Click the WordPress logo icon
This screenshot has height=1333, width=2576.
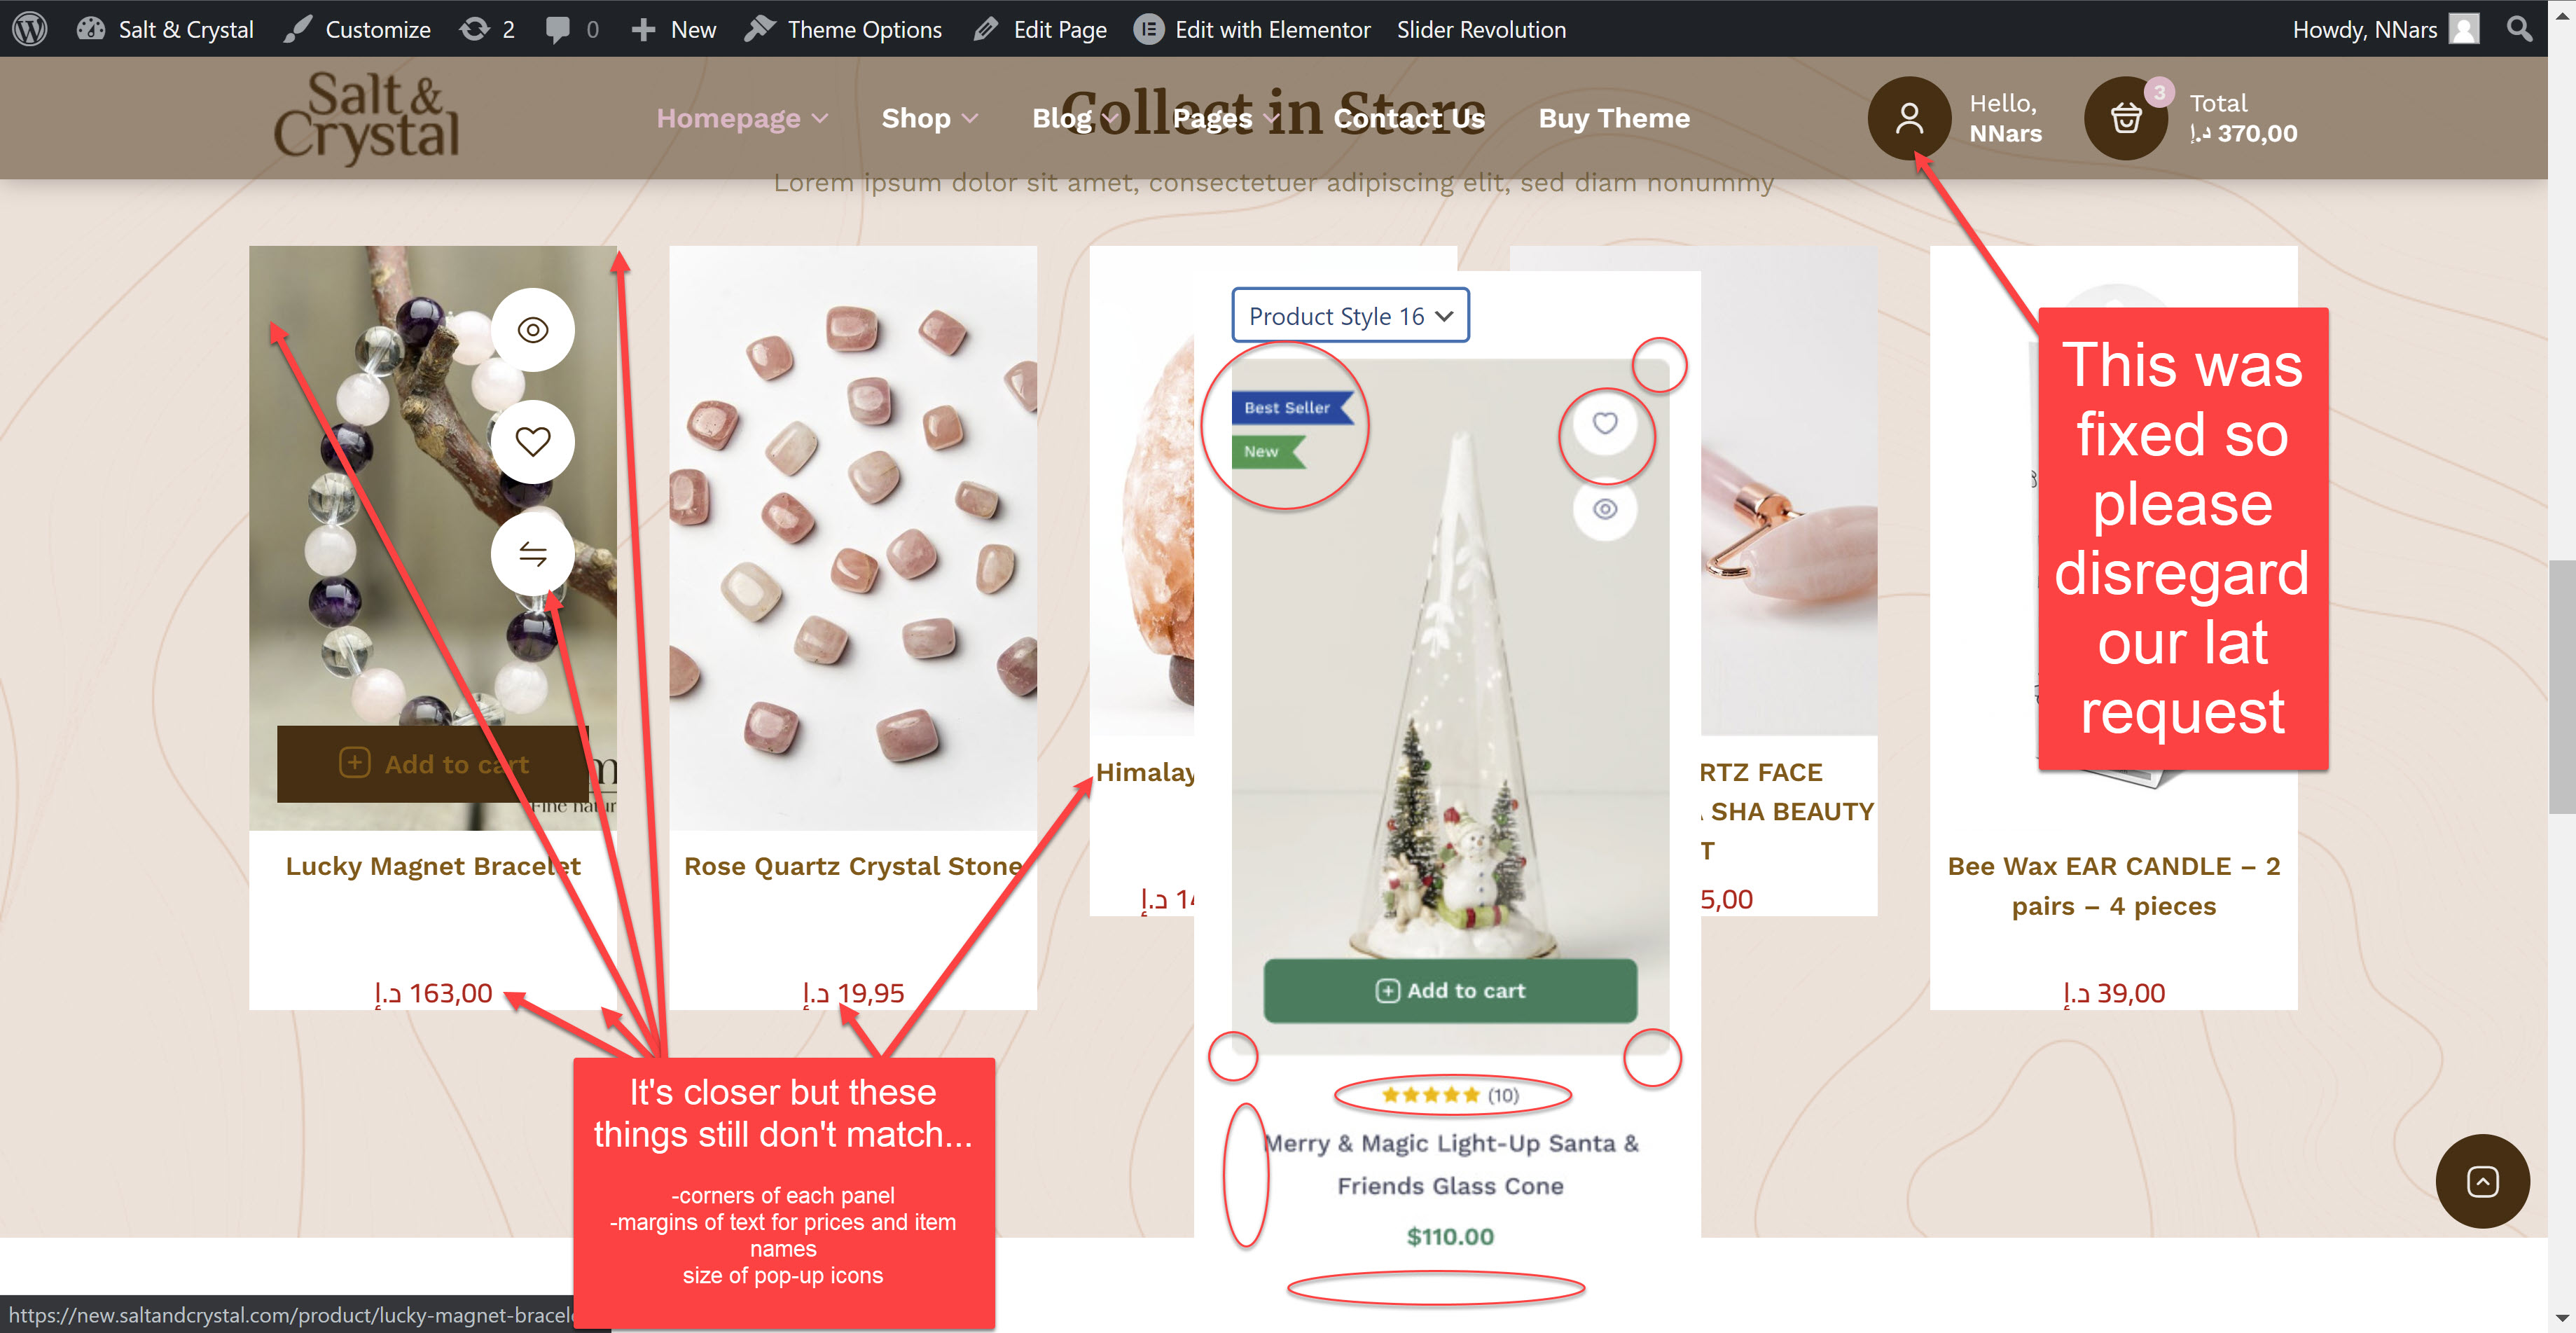30,28
